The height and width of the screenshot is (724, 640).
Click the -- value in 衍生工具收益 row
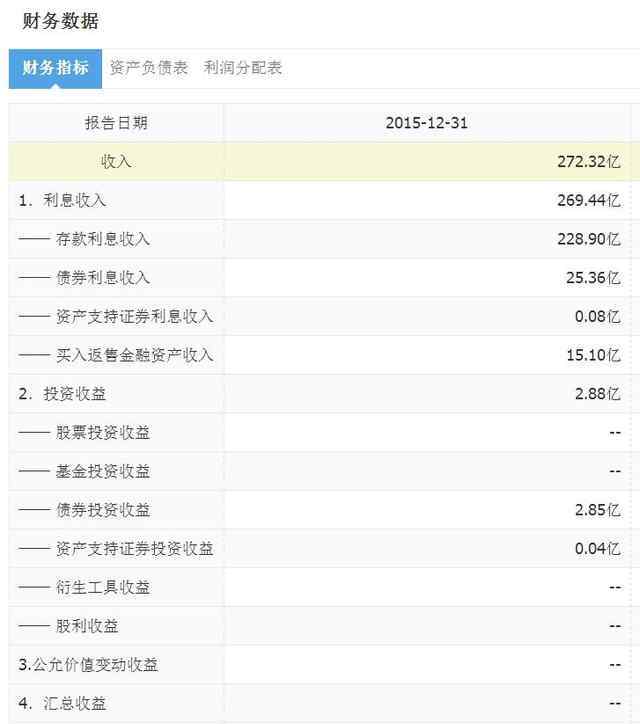click(x=615, y=588)
